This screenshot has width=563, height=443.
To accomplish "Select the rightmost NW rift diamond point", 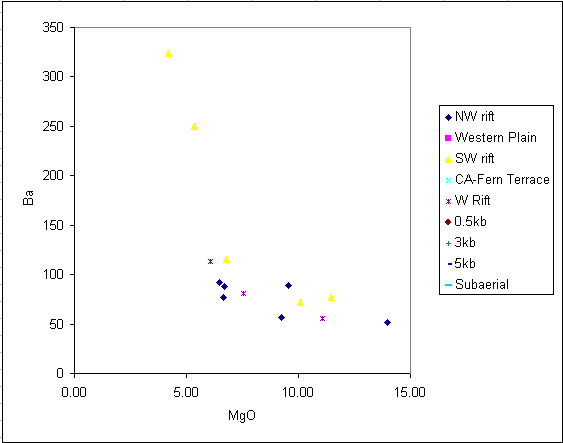I will pos(387,322).
